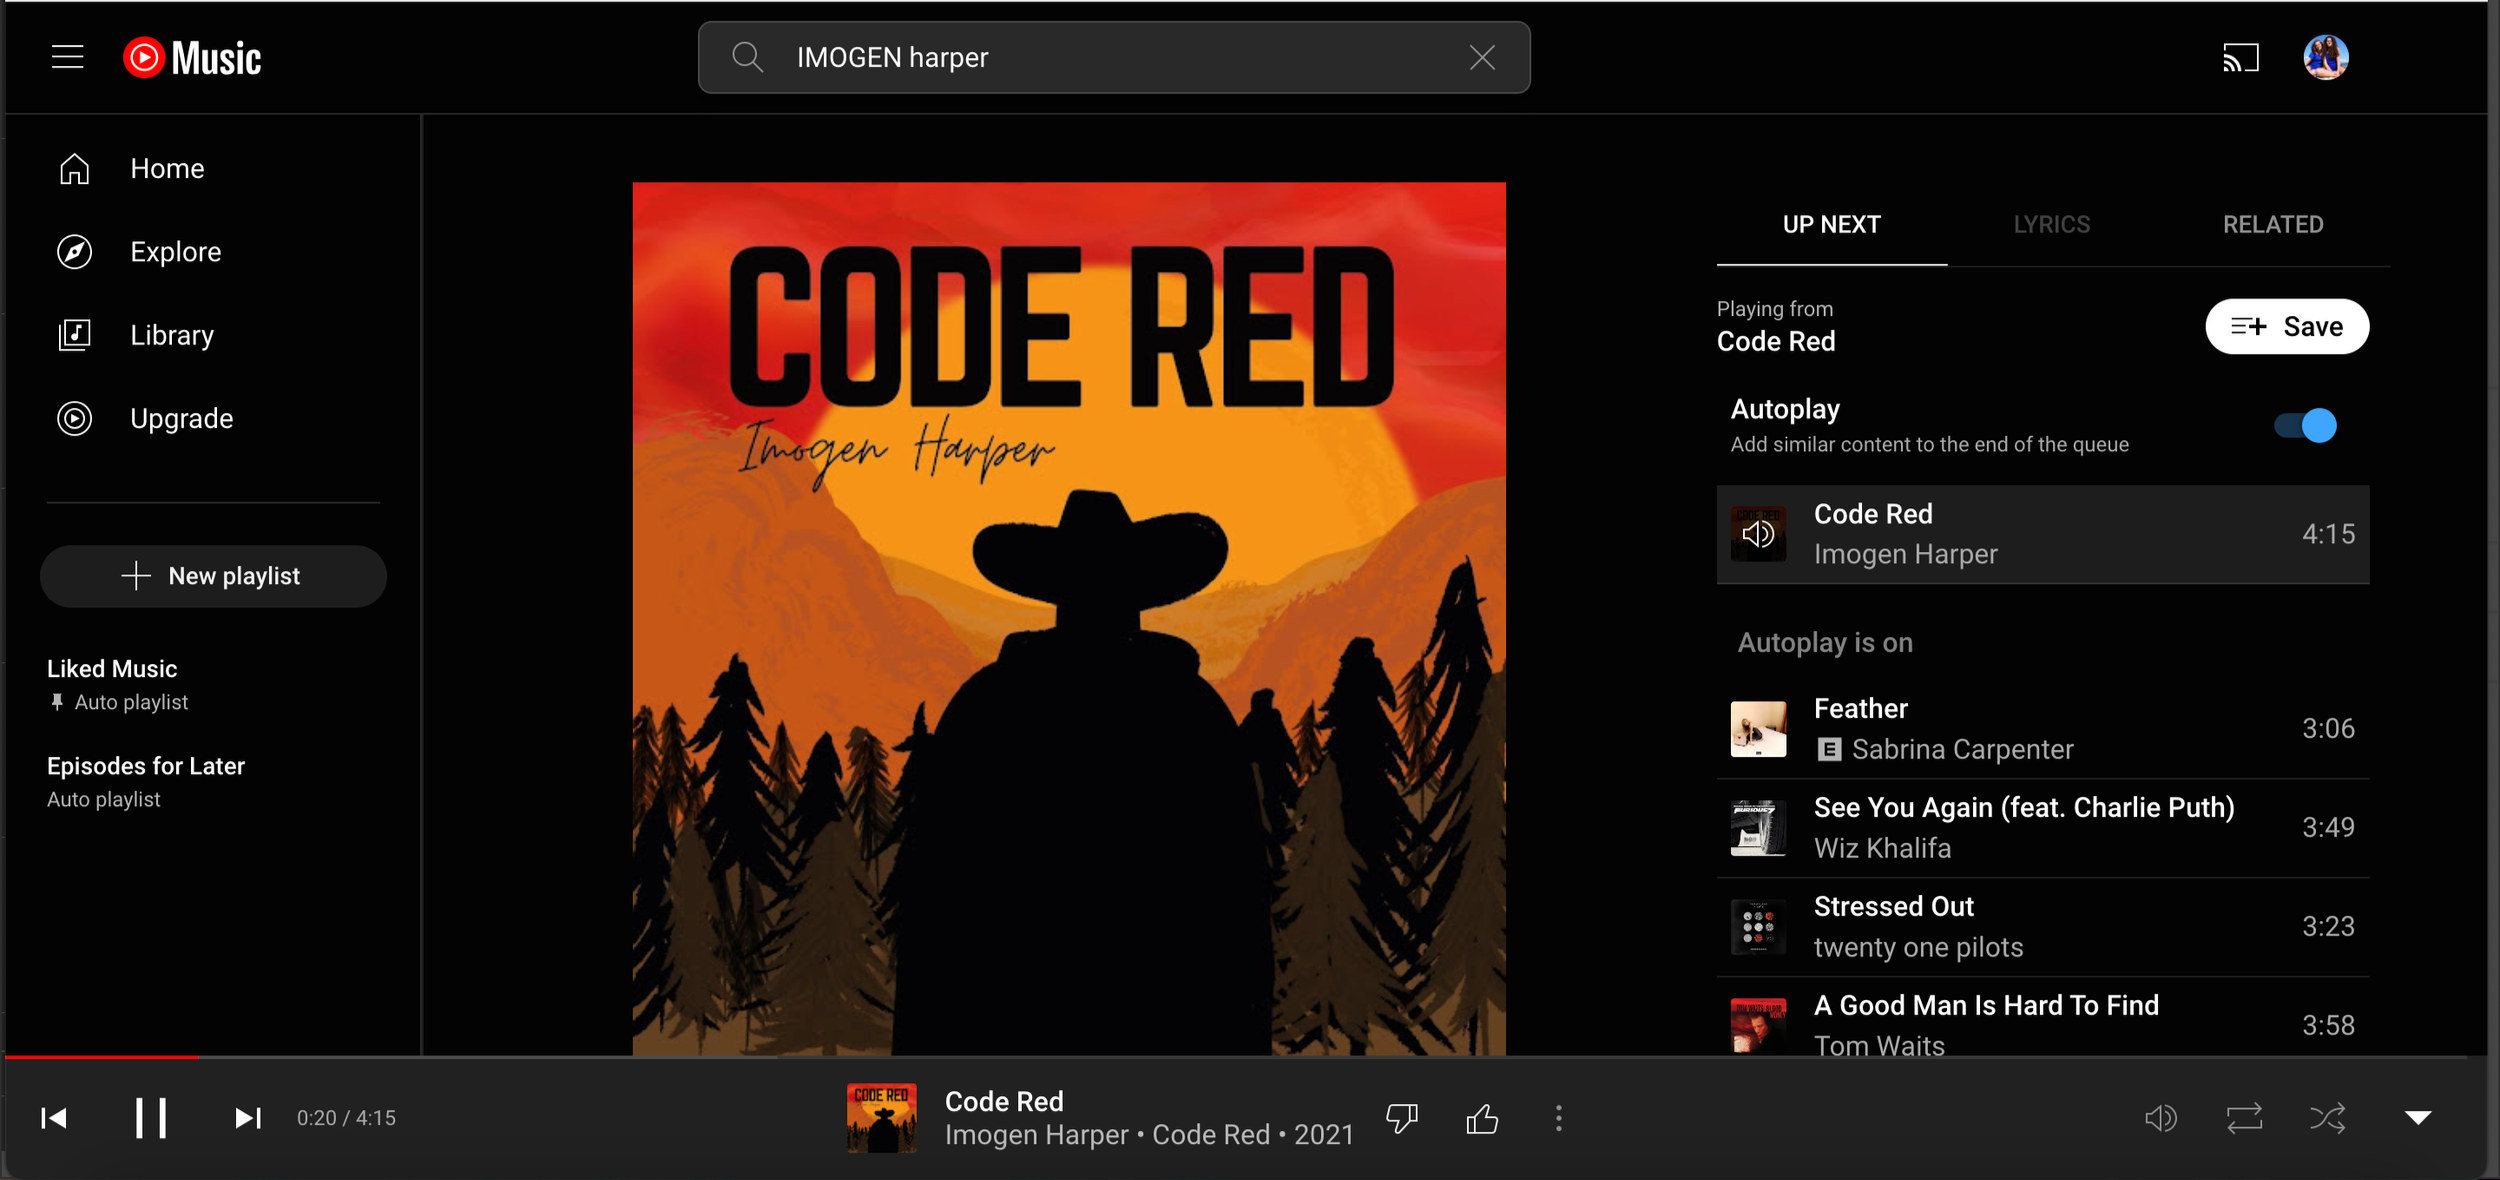Open Explore in sidebar
Screen dimensions: 2500x1180
coord(213,251)
